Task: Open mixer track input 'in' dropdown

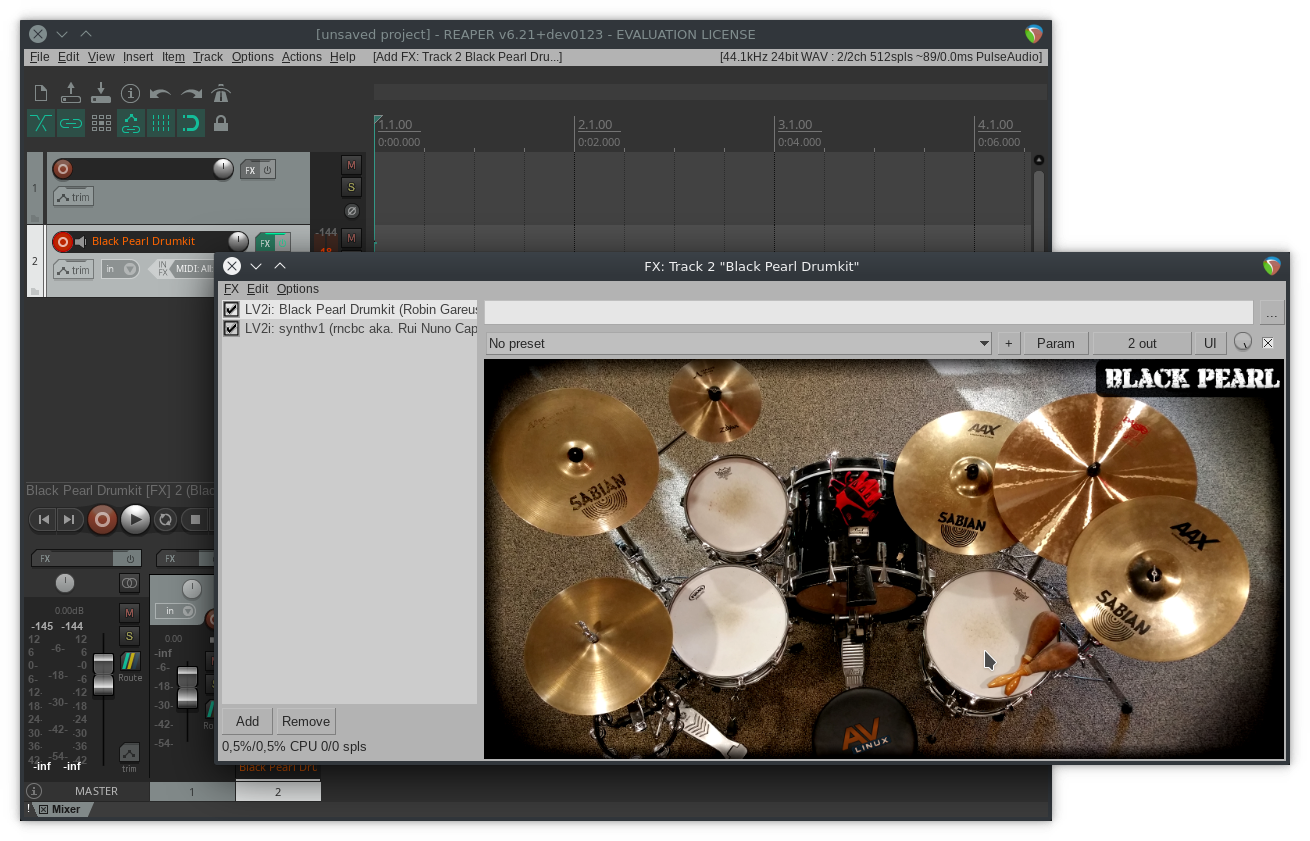Action: pos(176,611)
